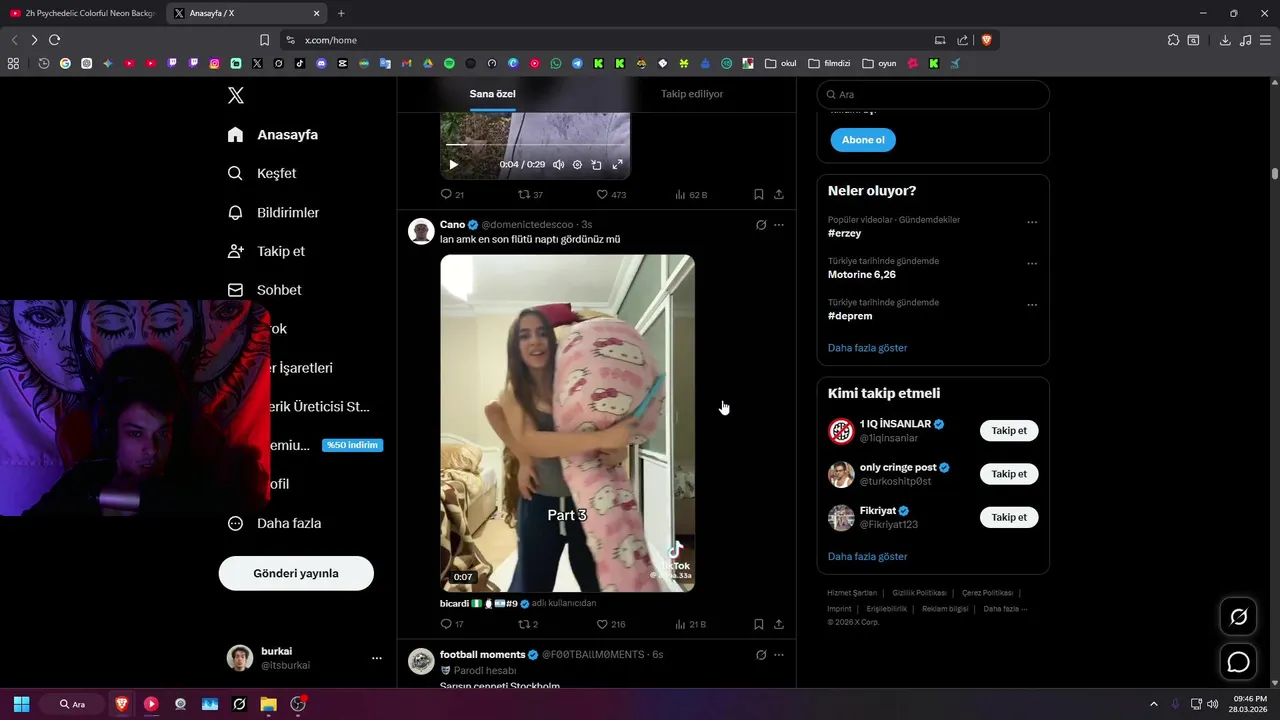The image size is (1280, 720).
Task: Open Keşfet in the sidebar
Action: (262, 173)
